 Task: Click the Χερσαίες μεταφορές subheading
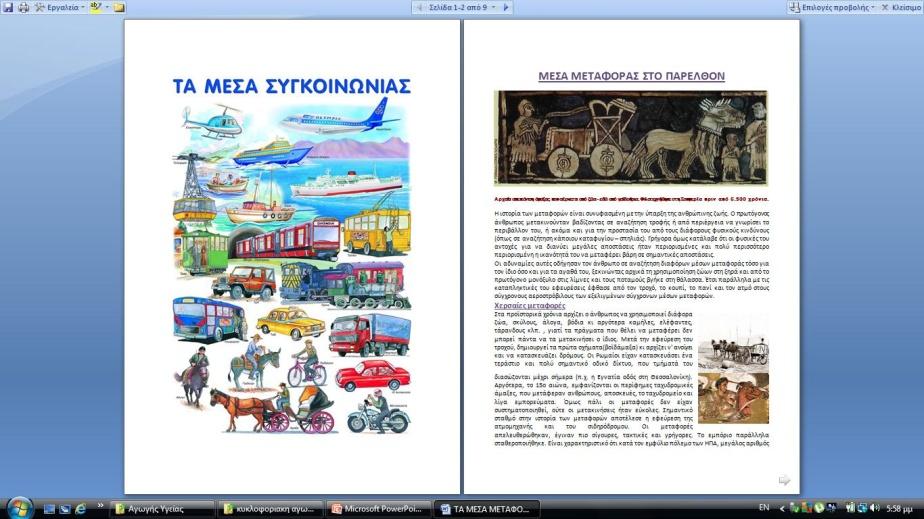tap(530, 306)
